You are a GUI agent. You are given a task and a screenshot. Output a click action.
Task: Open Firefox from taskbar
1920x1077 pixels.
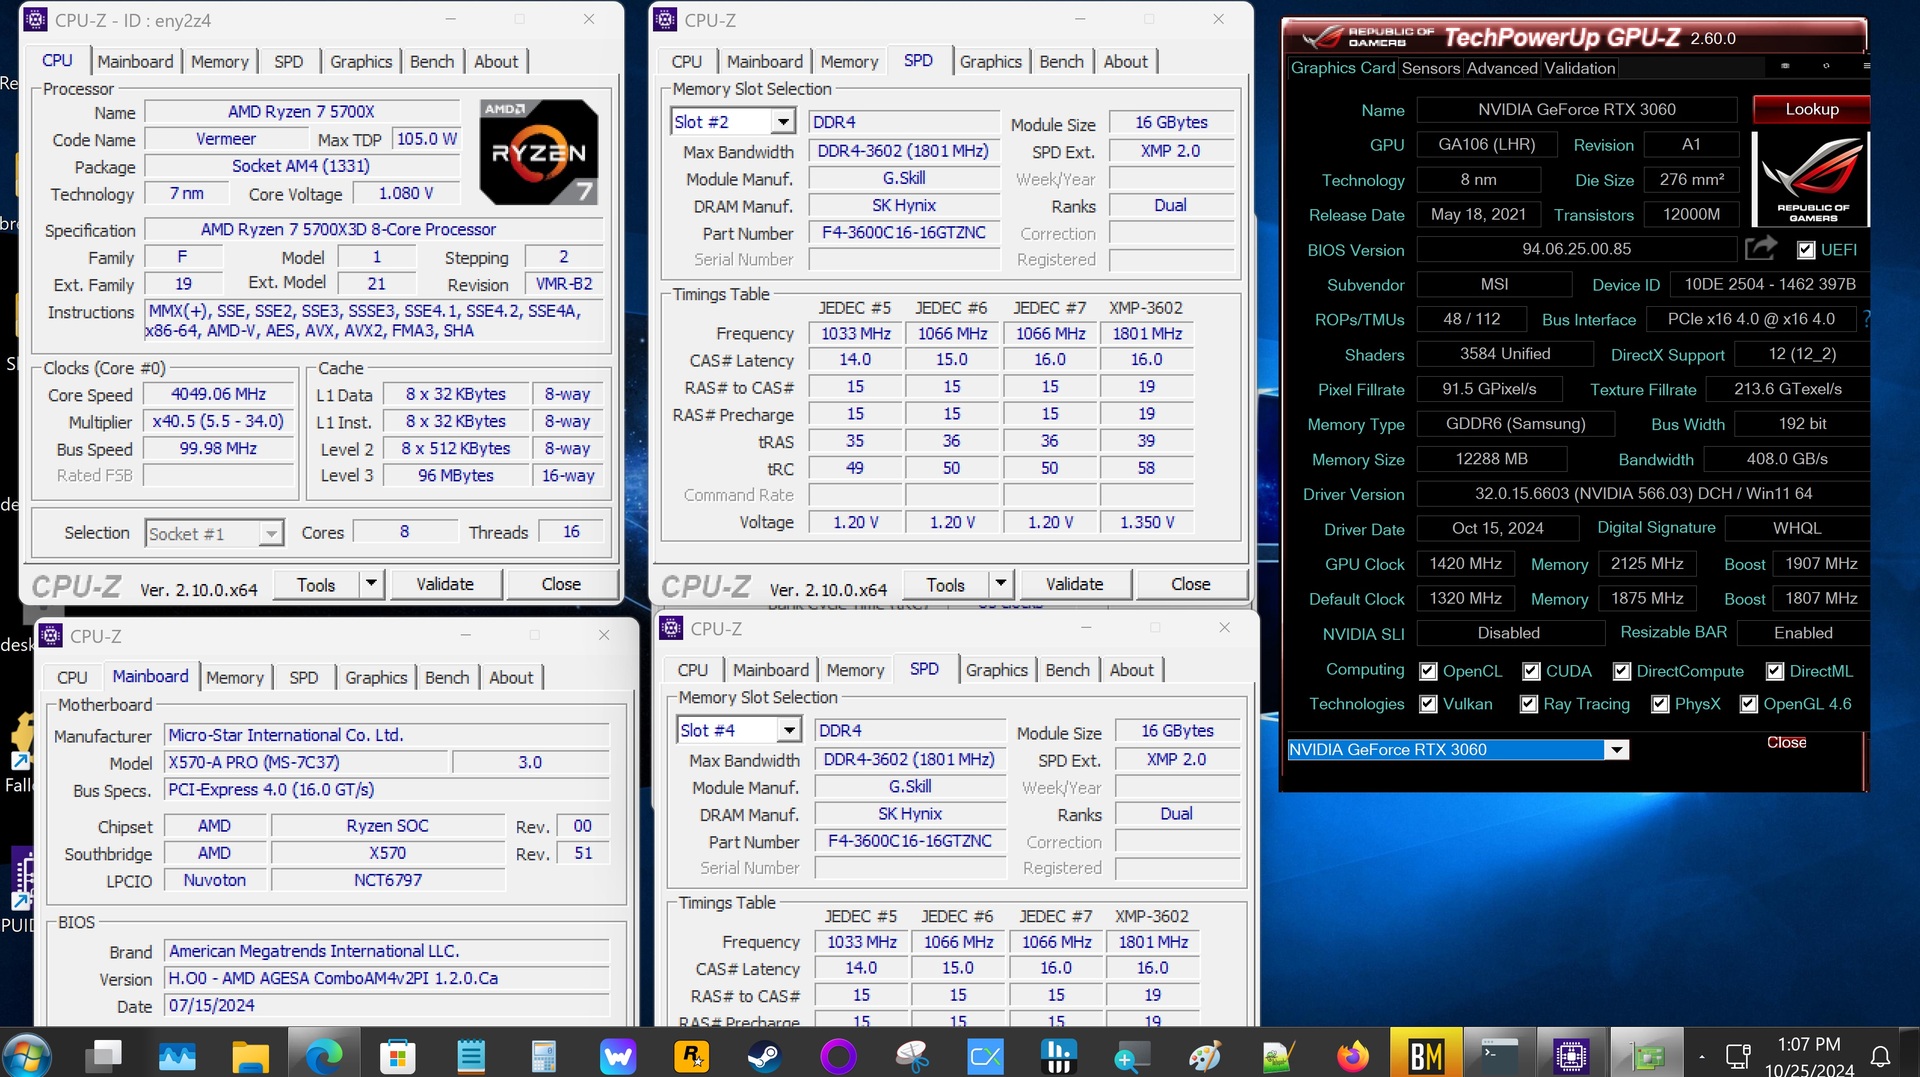click(1352, 1056)
